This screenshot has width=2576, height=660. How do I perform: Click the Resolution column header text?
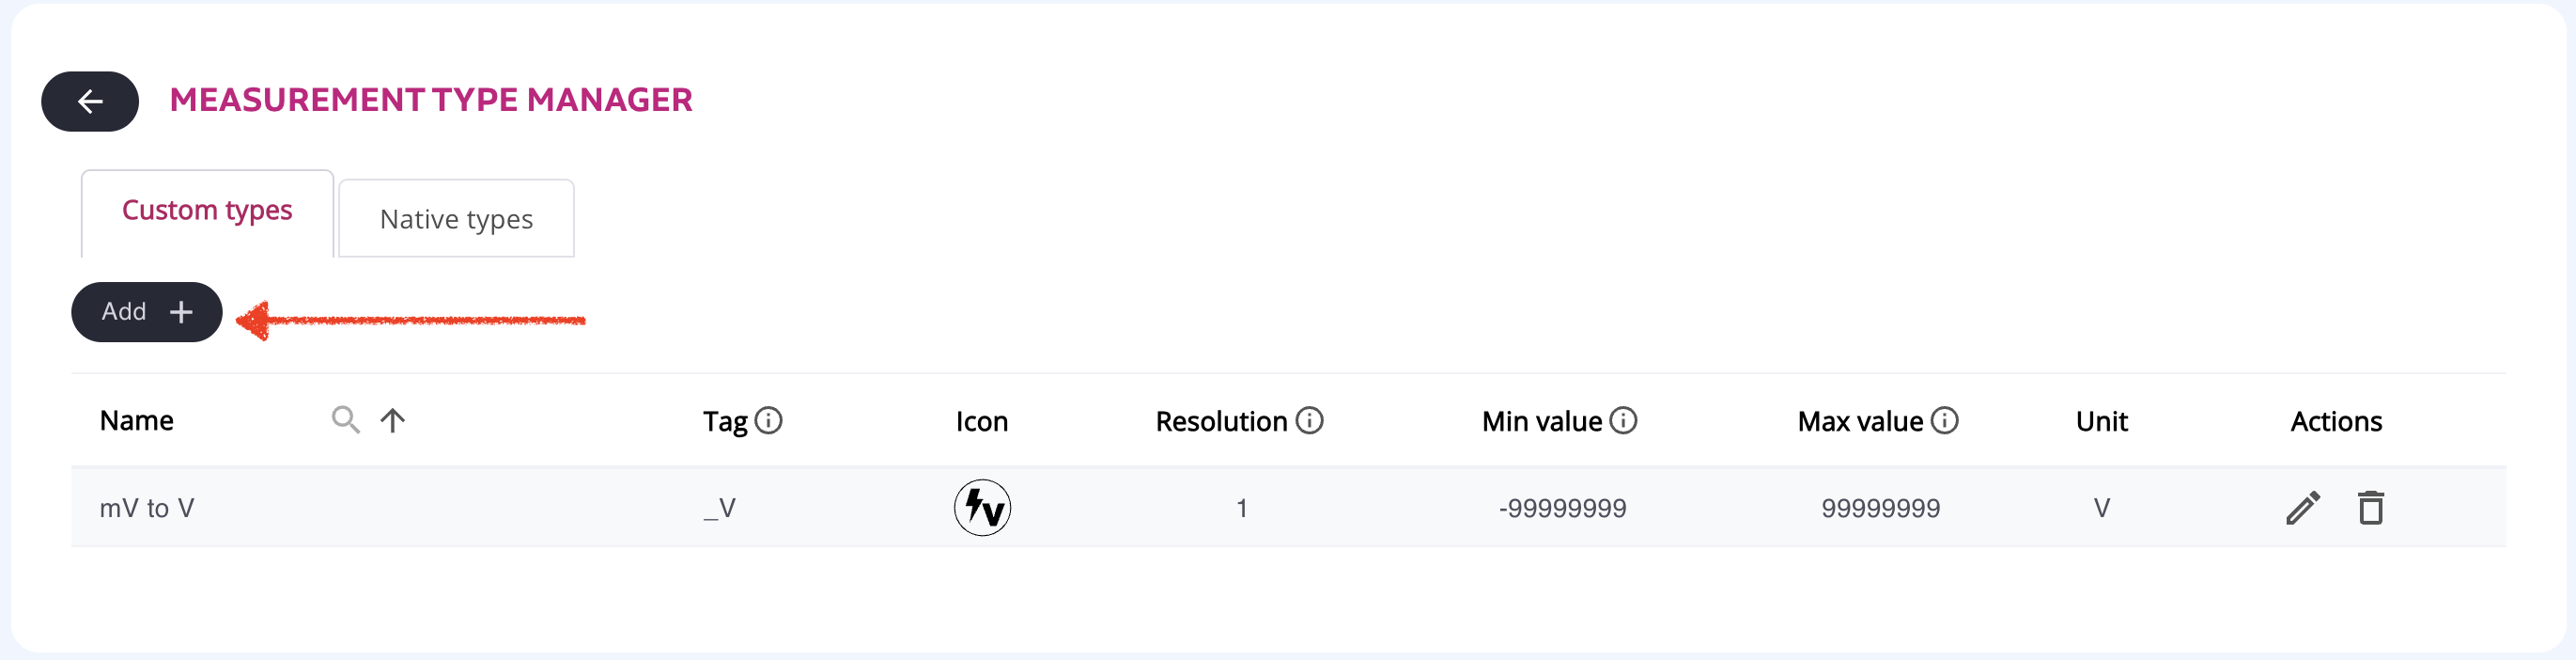point(1221,421)
